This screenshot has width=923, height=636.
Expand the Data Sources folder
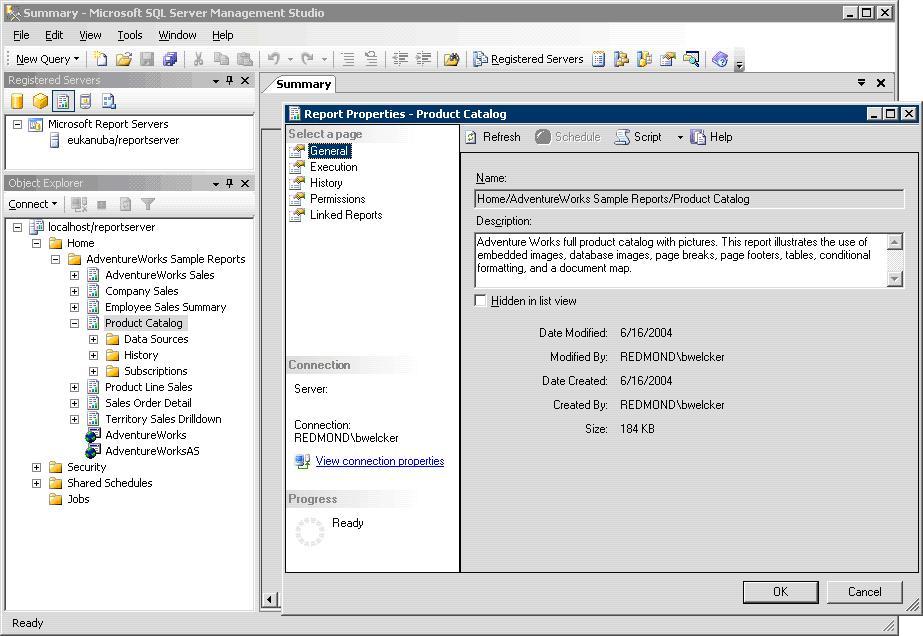pos(93,339)
